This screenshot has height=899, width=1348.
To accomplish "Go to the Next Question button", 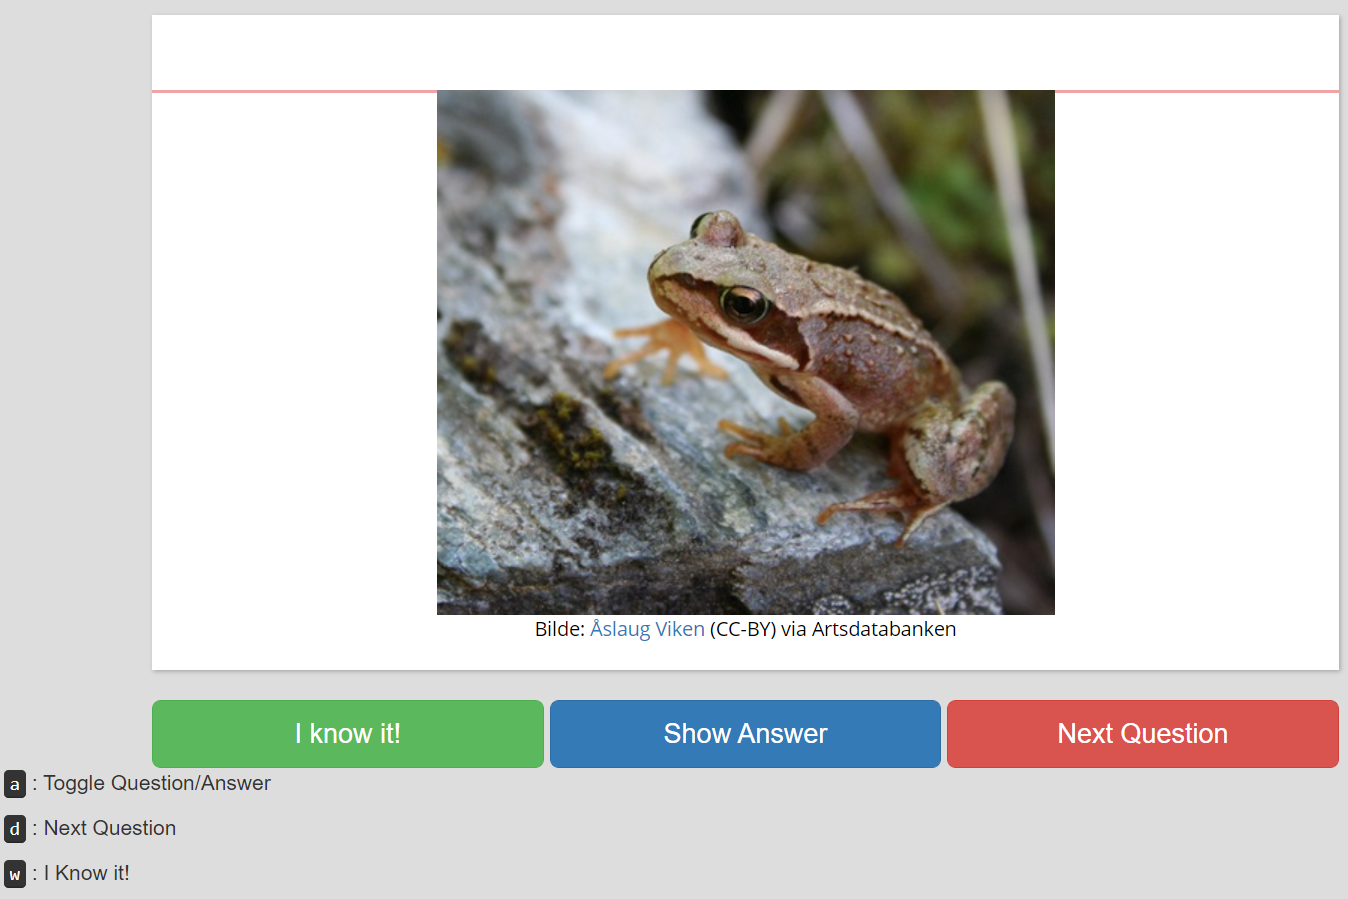I will [1142, 734].
